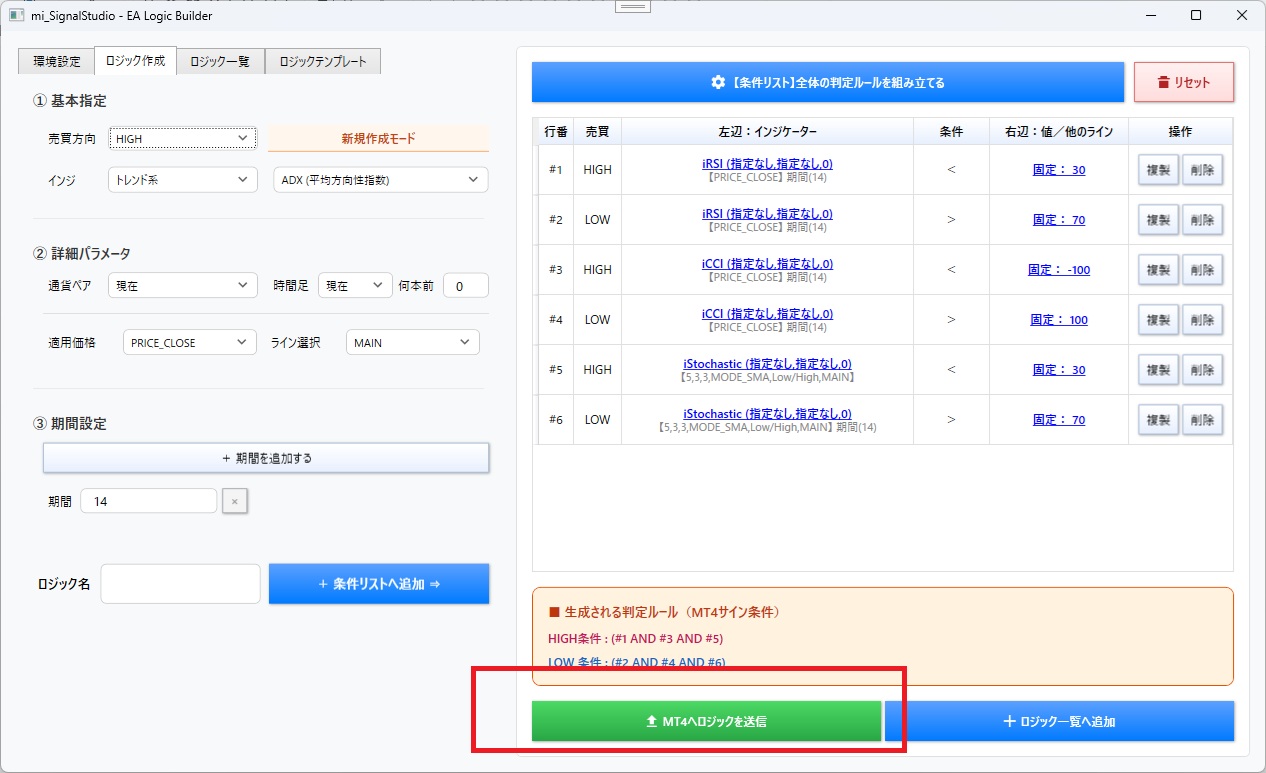
Task: Delete row #4 with 削除
Action: (1202, 320)
